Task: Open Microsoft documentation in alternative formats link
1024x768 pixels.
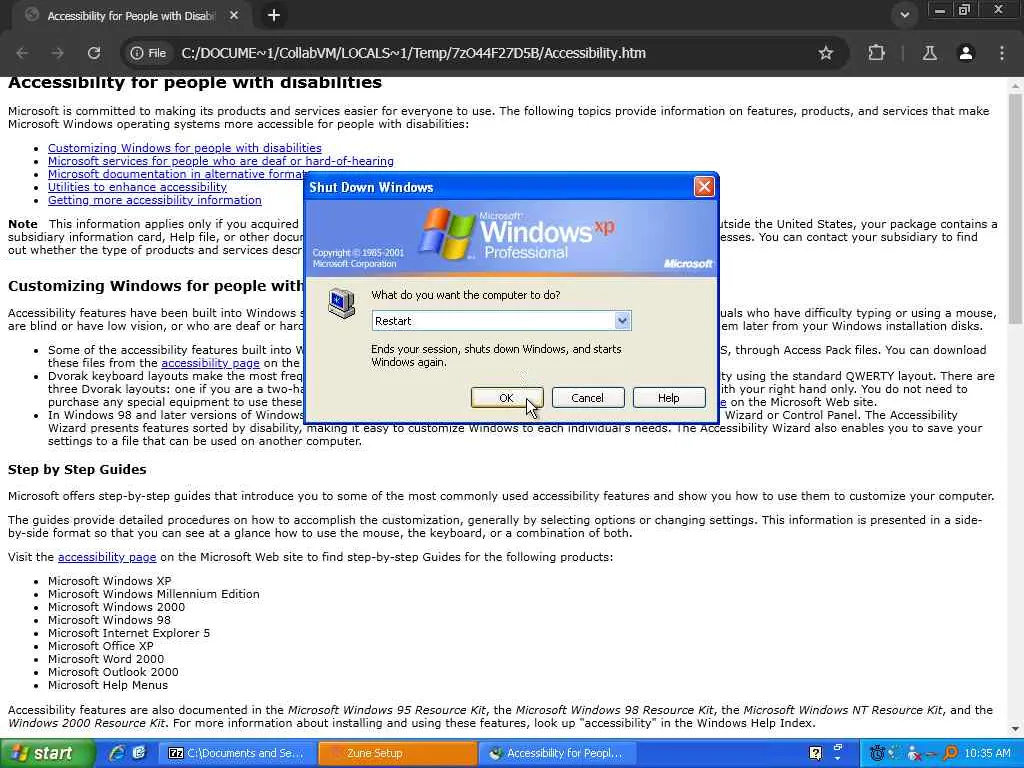Action: coord(176,174)
